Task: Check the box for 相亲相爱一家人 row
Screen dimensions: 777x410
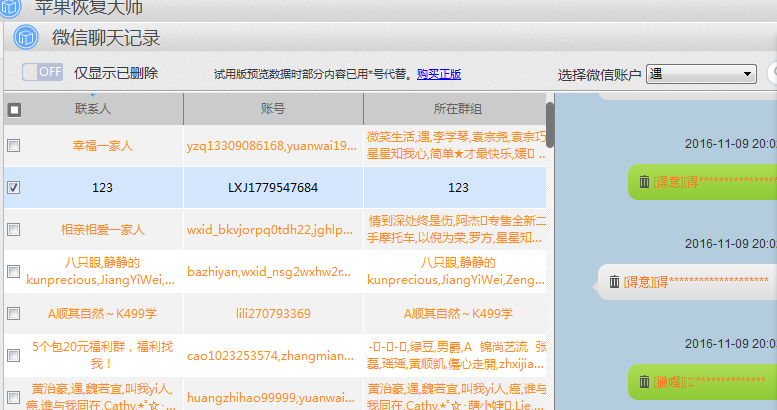Action: (14, 230)
